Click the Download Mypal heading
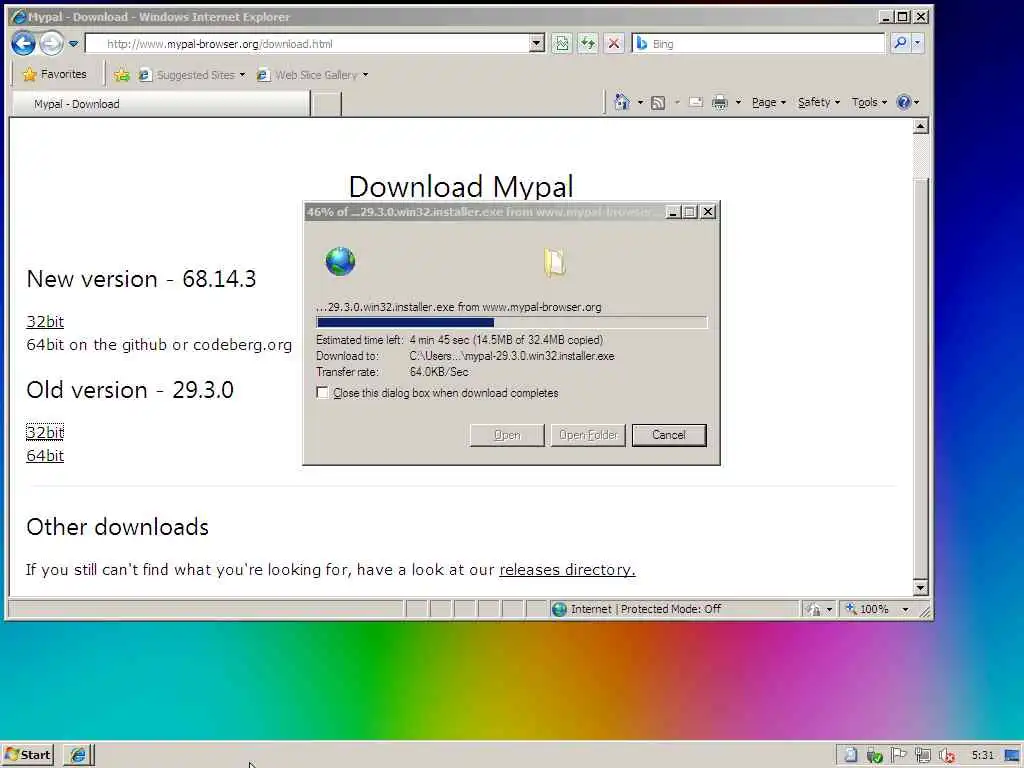The height and width of the screenshot is (768, 1024). 461,186
